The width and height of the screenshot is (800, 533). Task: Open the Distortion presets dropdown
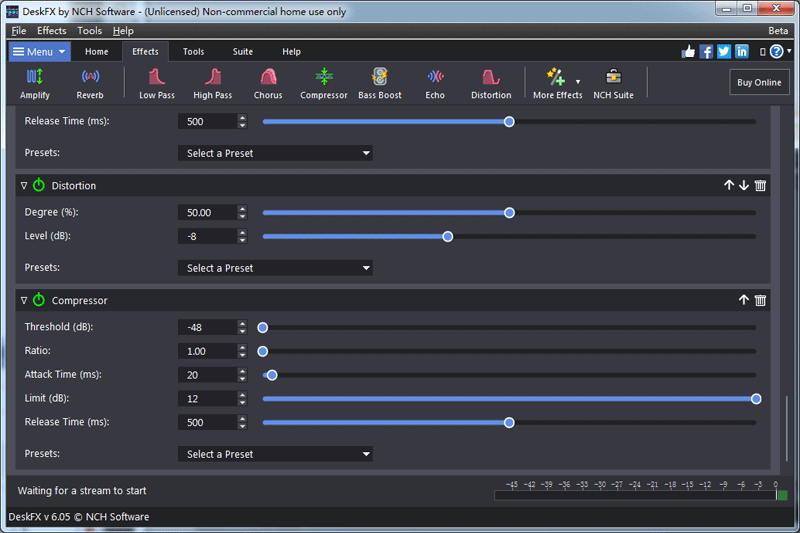pyautogui.click(x=275, y=268)
